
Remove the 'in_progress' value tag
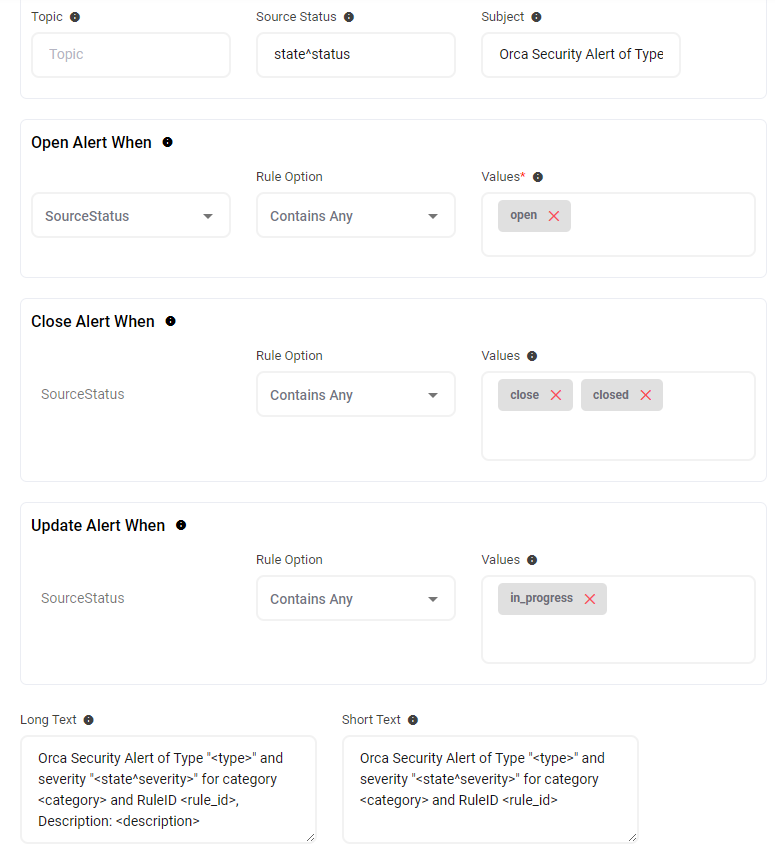[x=590, y=599]
